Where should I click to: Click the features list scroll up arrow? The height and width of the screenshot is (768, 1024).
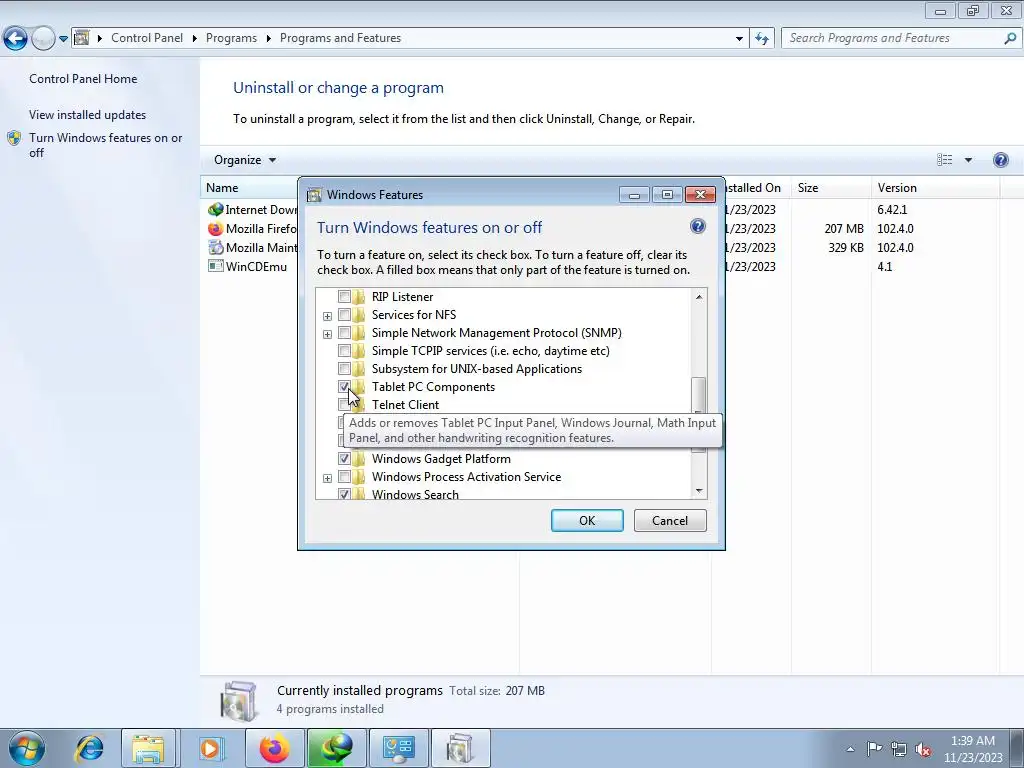(699, 297)
